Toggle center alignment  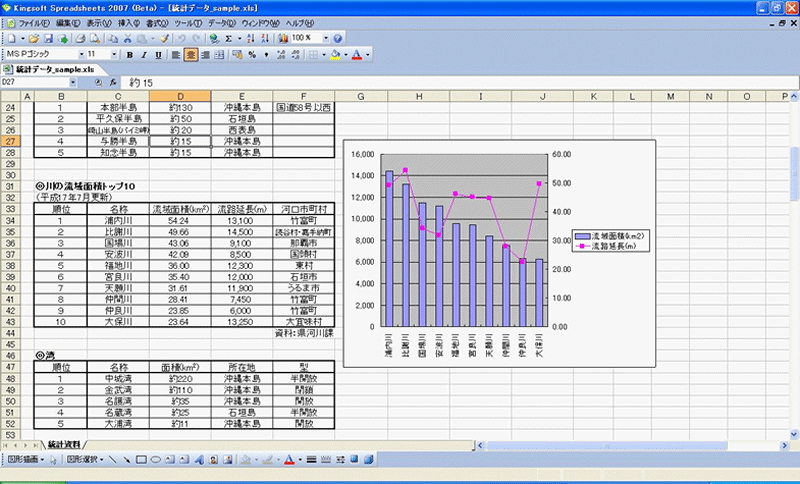[191, 55]
